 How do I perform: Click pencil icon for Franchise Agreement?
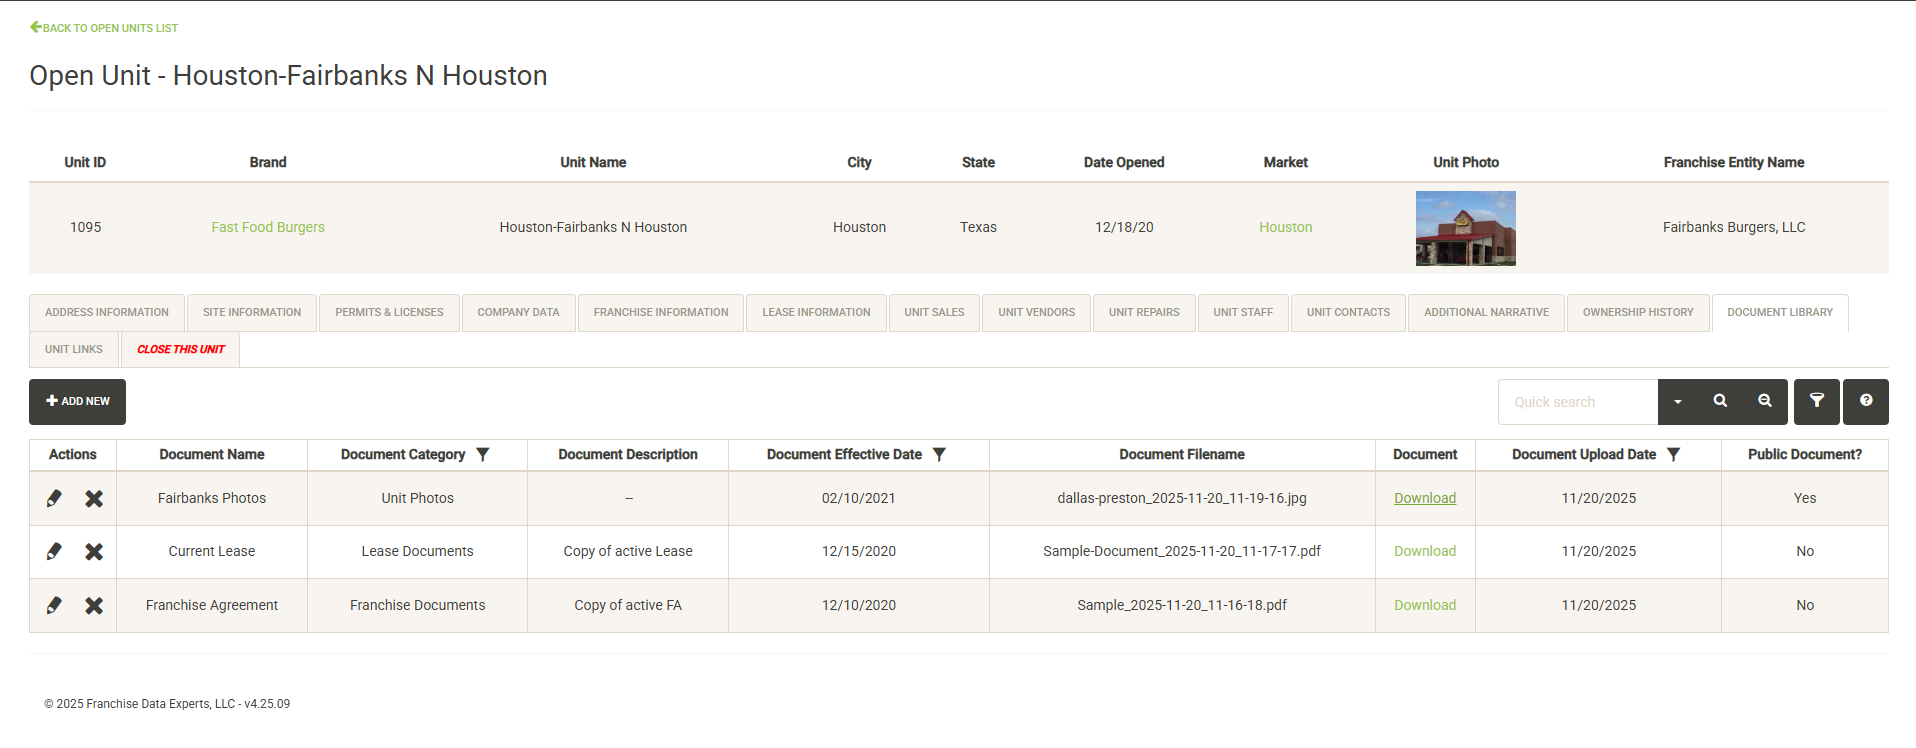point(55,605)
